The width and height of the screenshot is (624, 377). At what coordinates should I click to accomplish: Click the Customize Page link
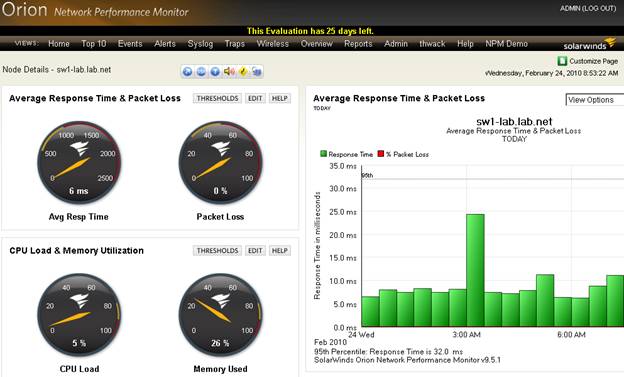(593, 61)
